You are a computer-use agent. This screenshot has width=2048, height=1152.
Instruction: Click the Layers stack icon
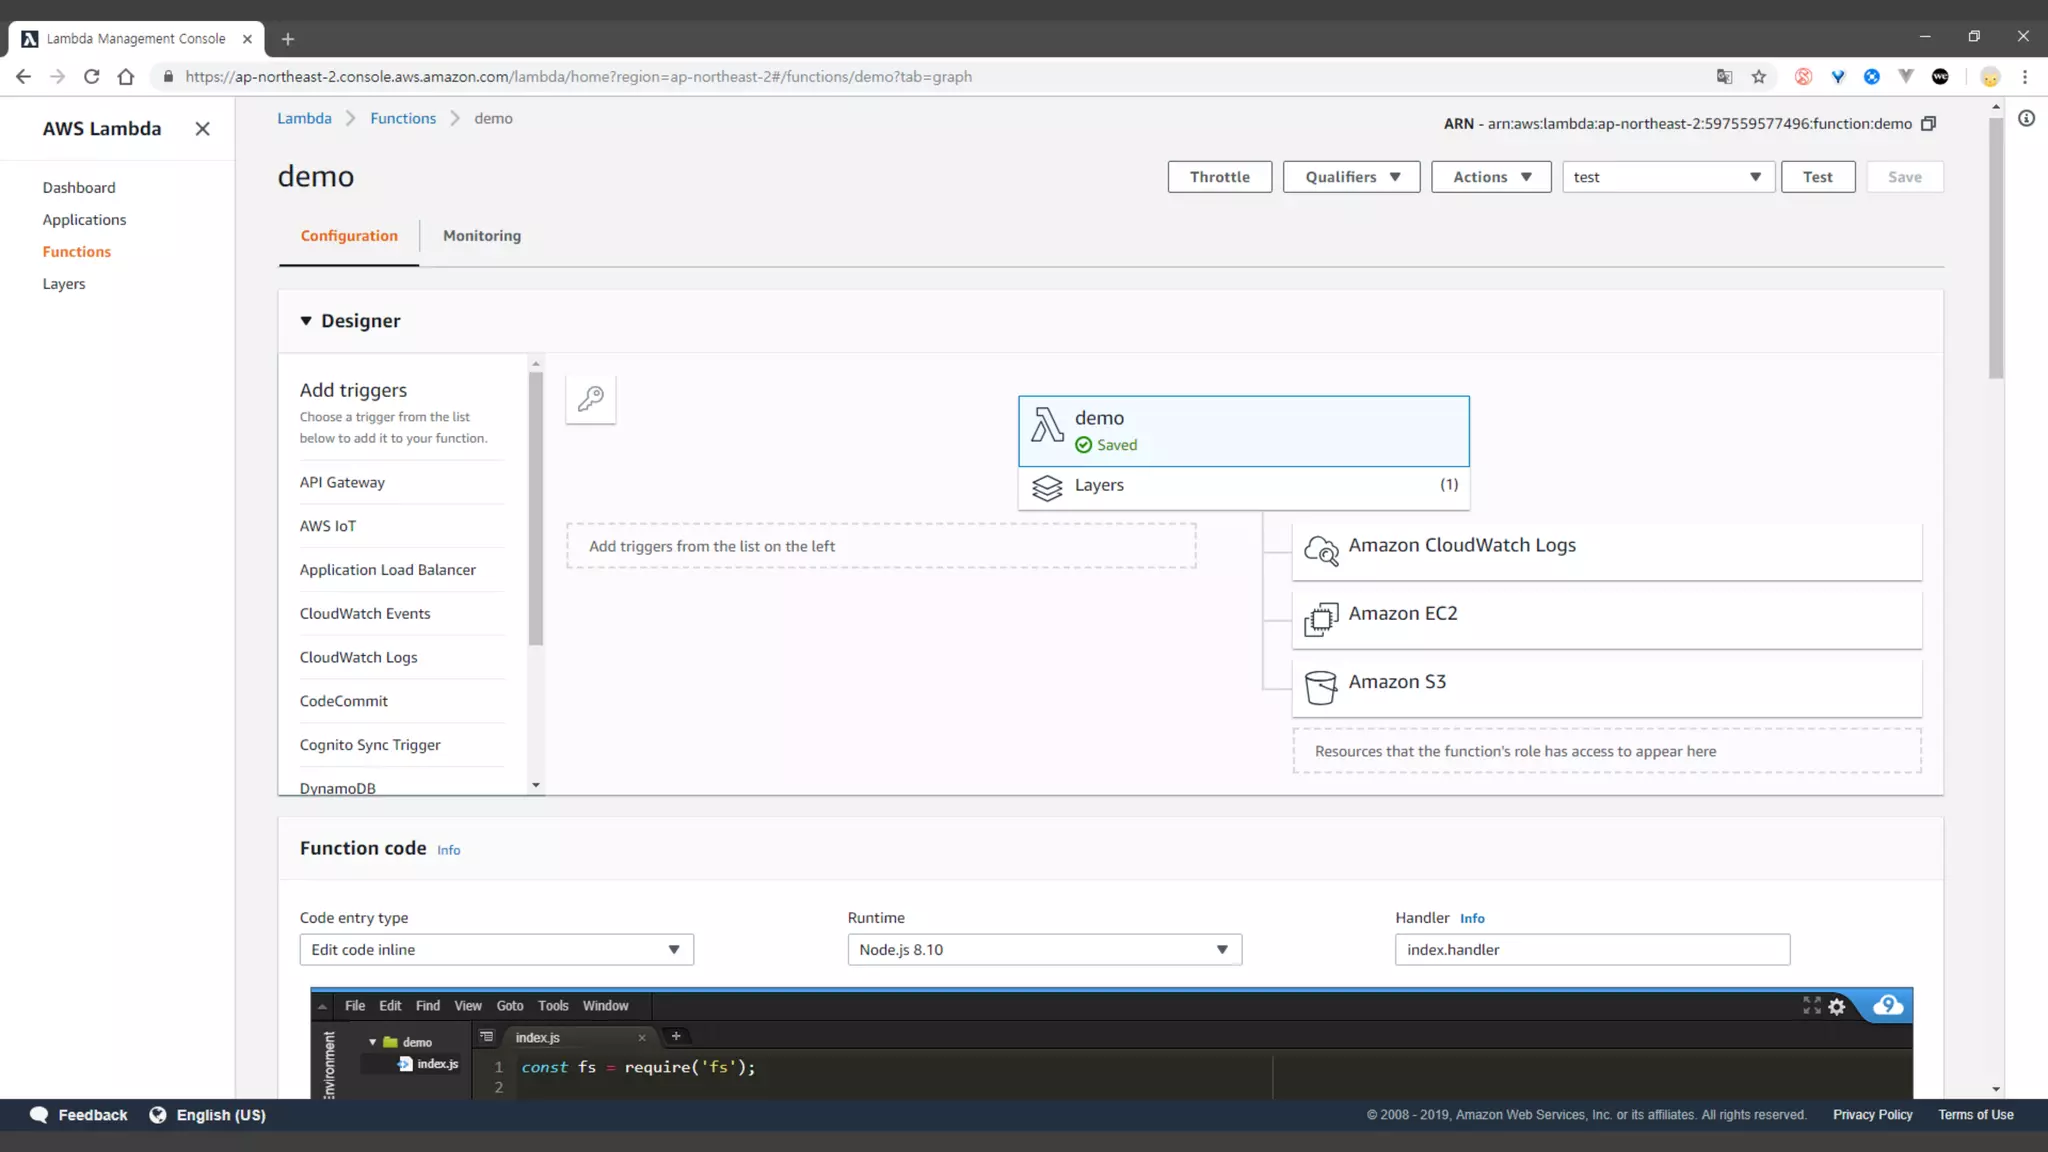coord(1047,487)
